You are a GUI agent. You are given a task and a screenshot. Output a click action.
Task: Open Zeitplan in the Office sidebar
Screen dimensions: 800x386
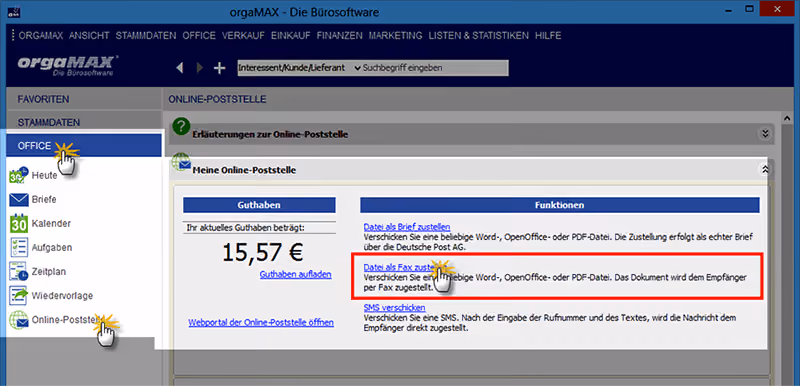click(x=48, y=271)
